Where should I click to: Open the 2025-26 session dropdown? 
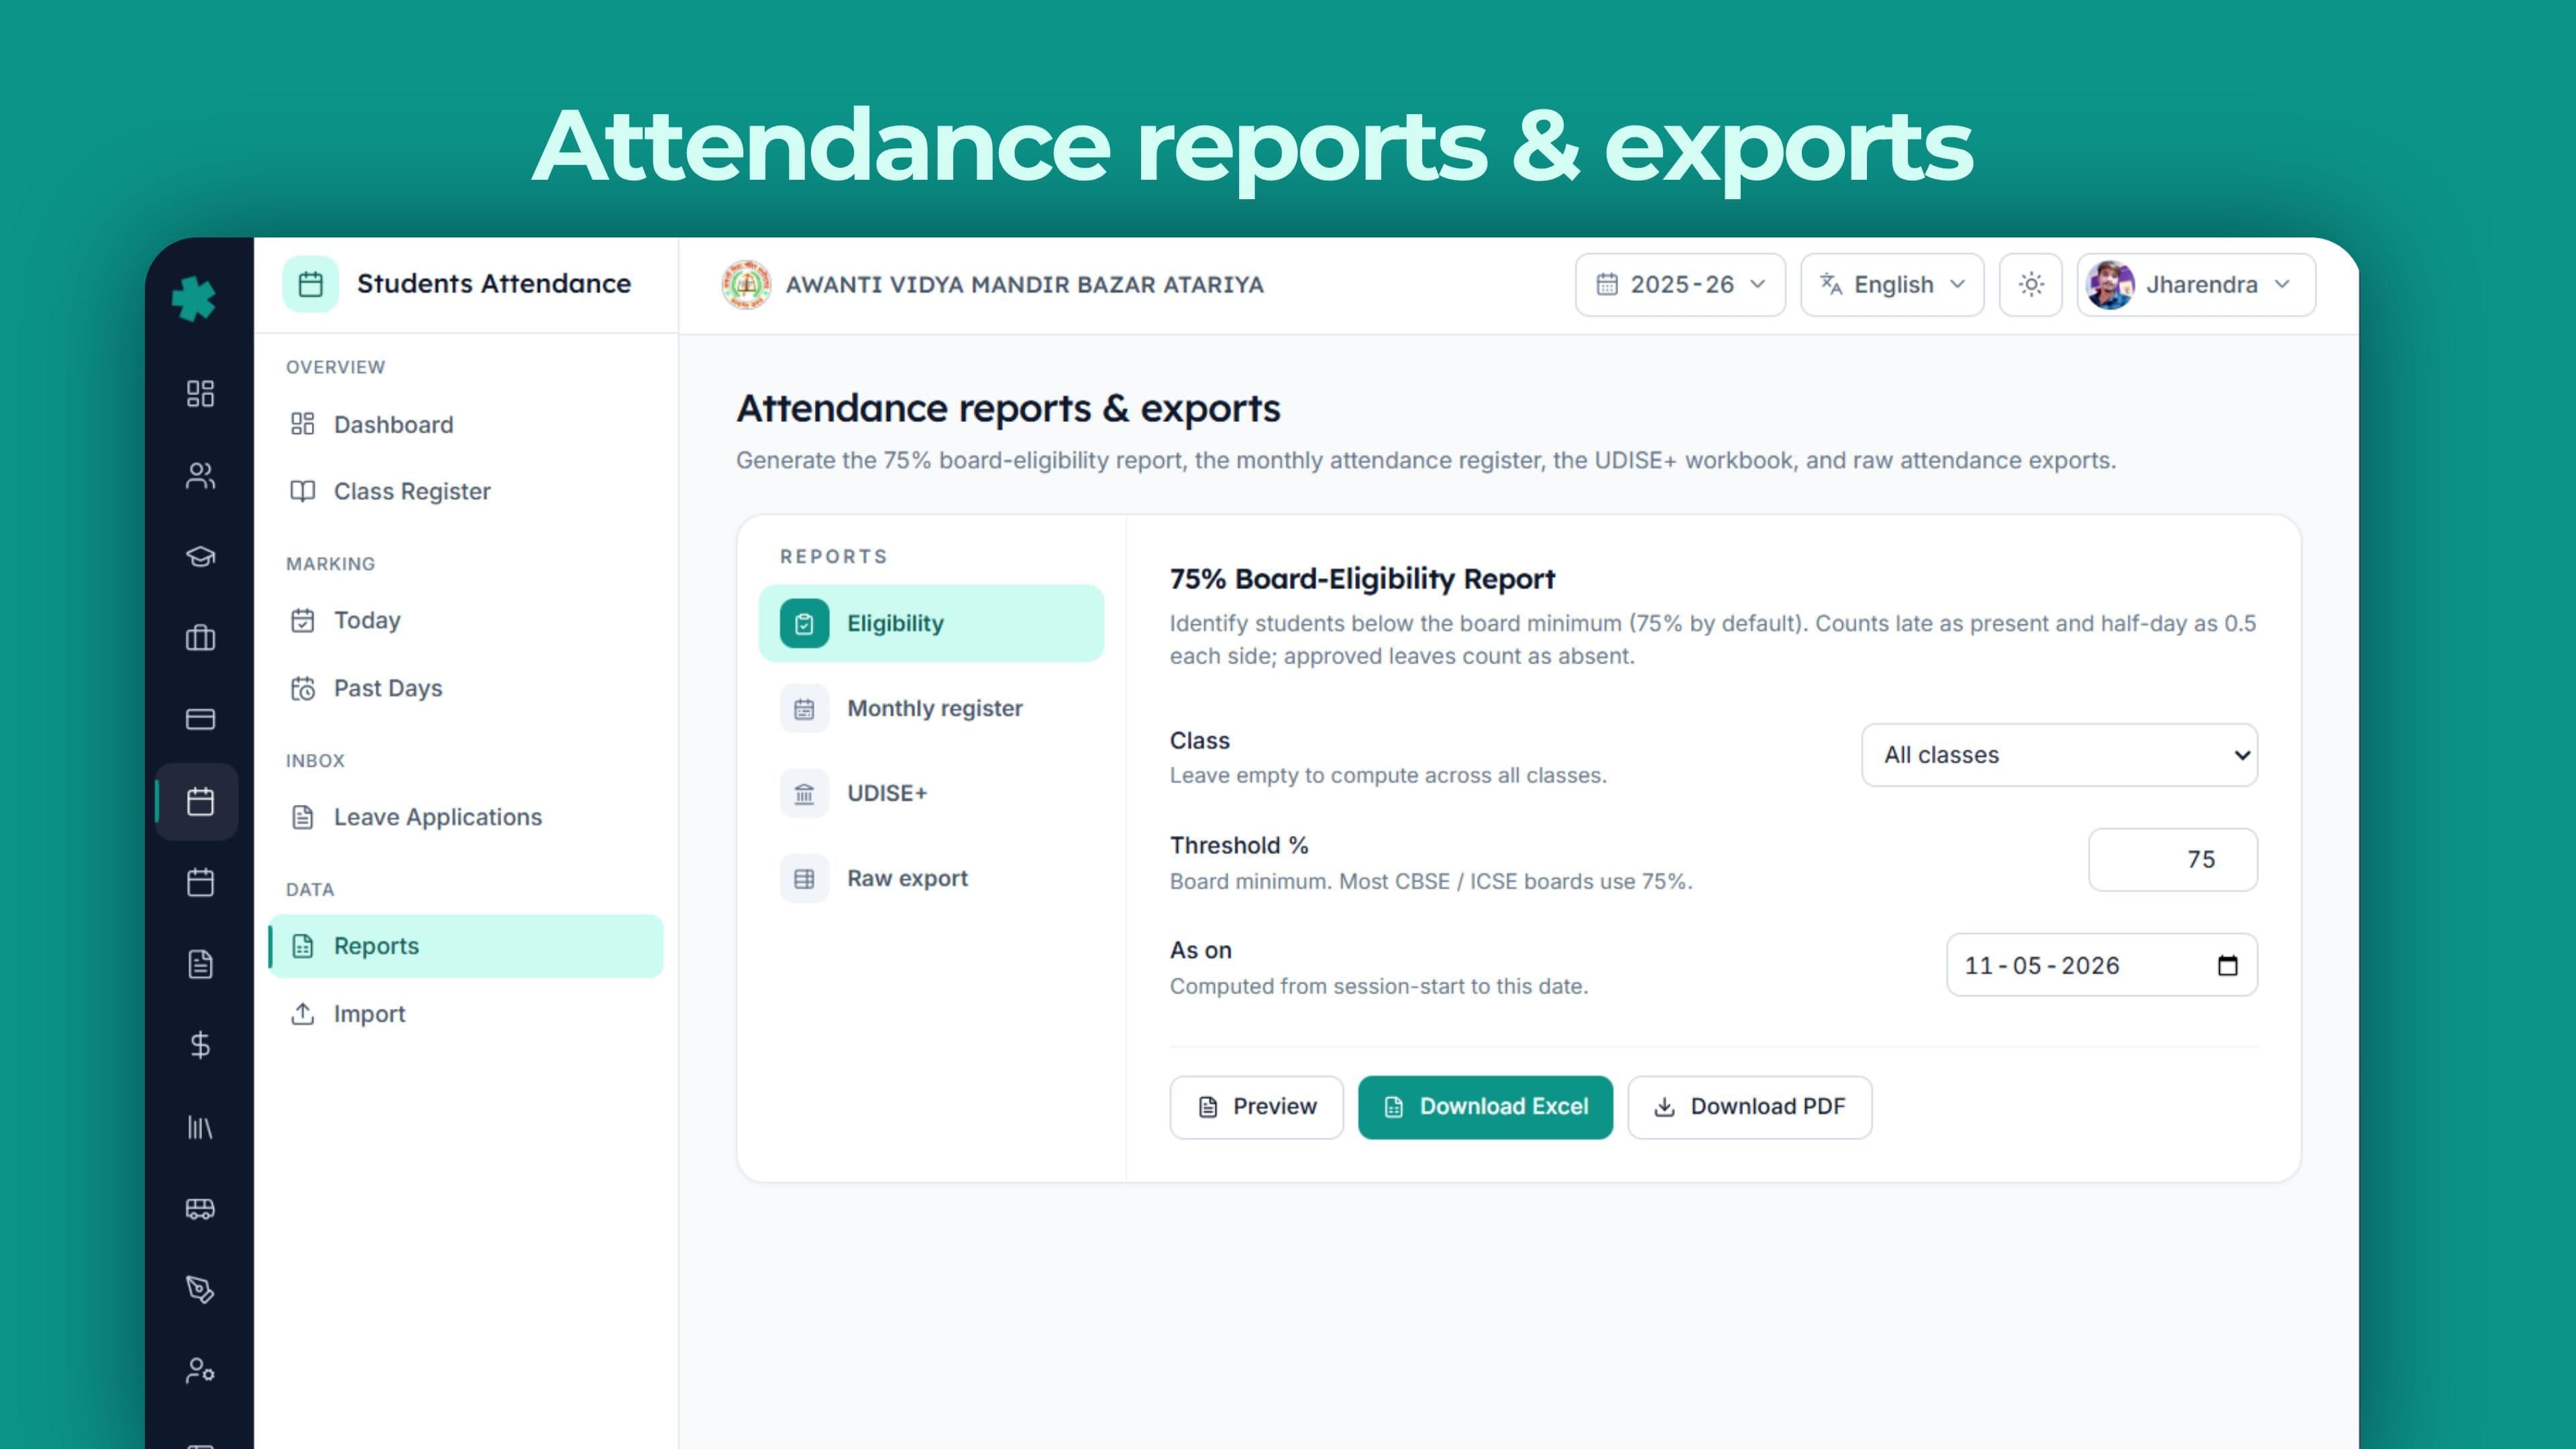point(1680,285)
